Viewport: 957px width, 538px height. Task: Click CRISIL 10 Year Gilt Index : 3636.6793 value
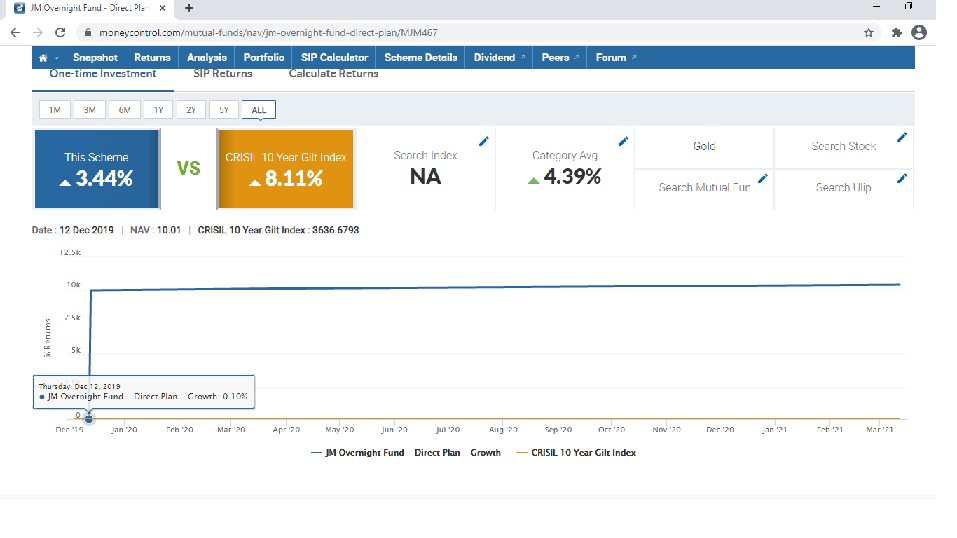278,230
